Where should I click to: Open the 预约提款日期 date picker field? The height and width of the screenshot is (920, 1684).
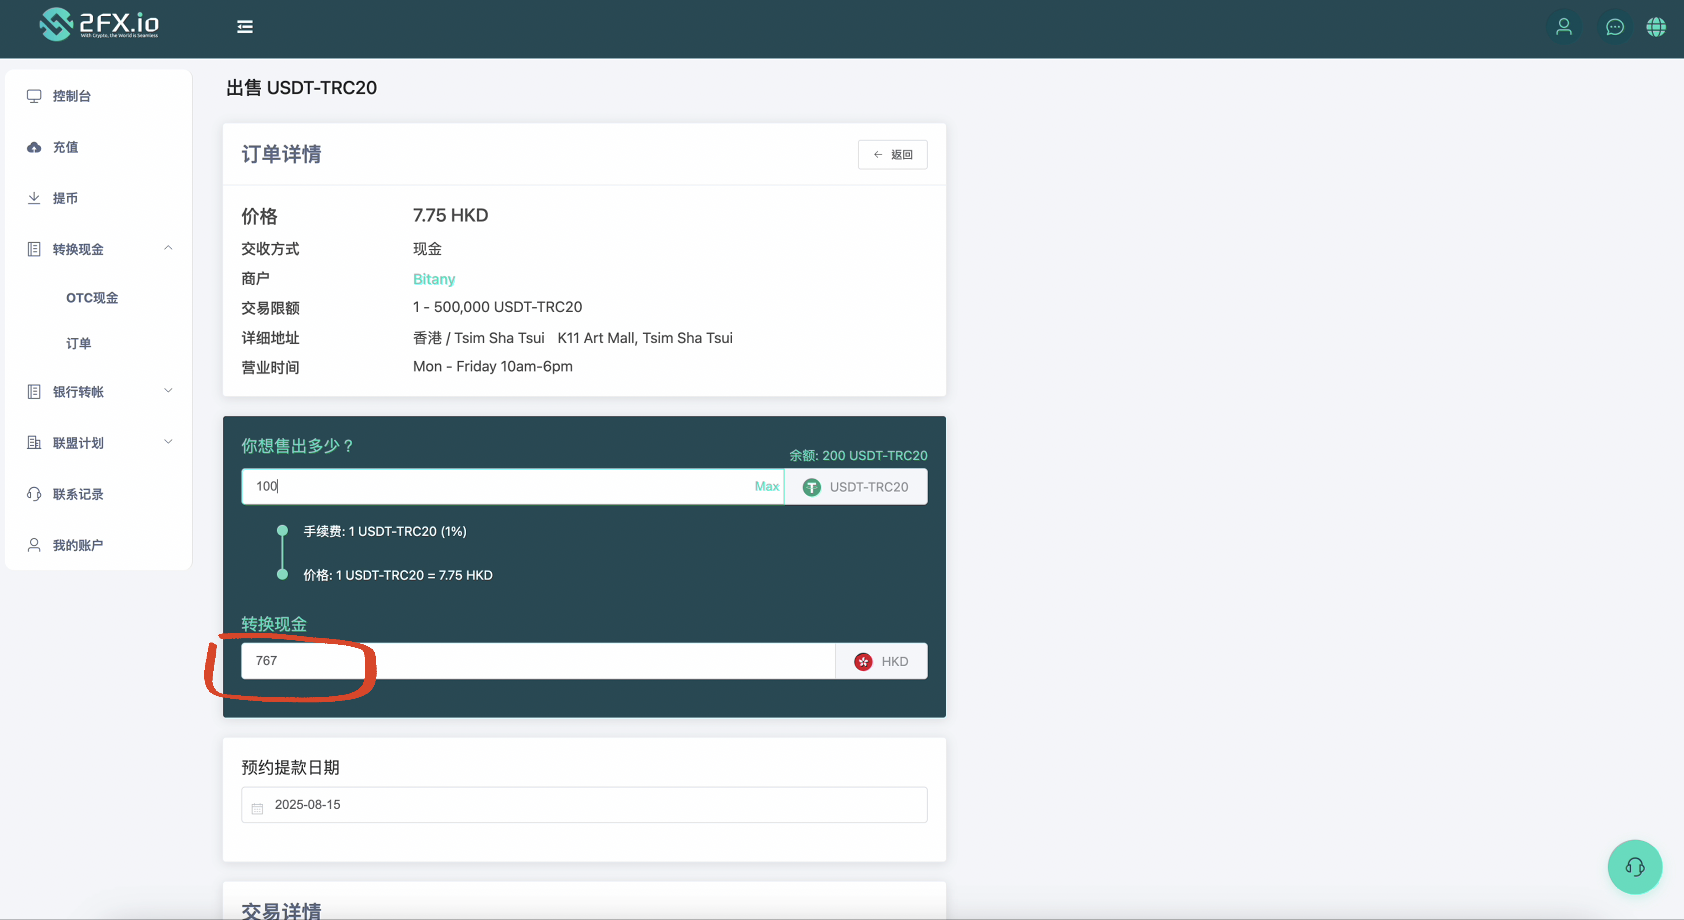pyautogui.click(x=584, y=805)
